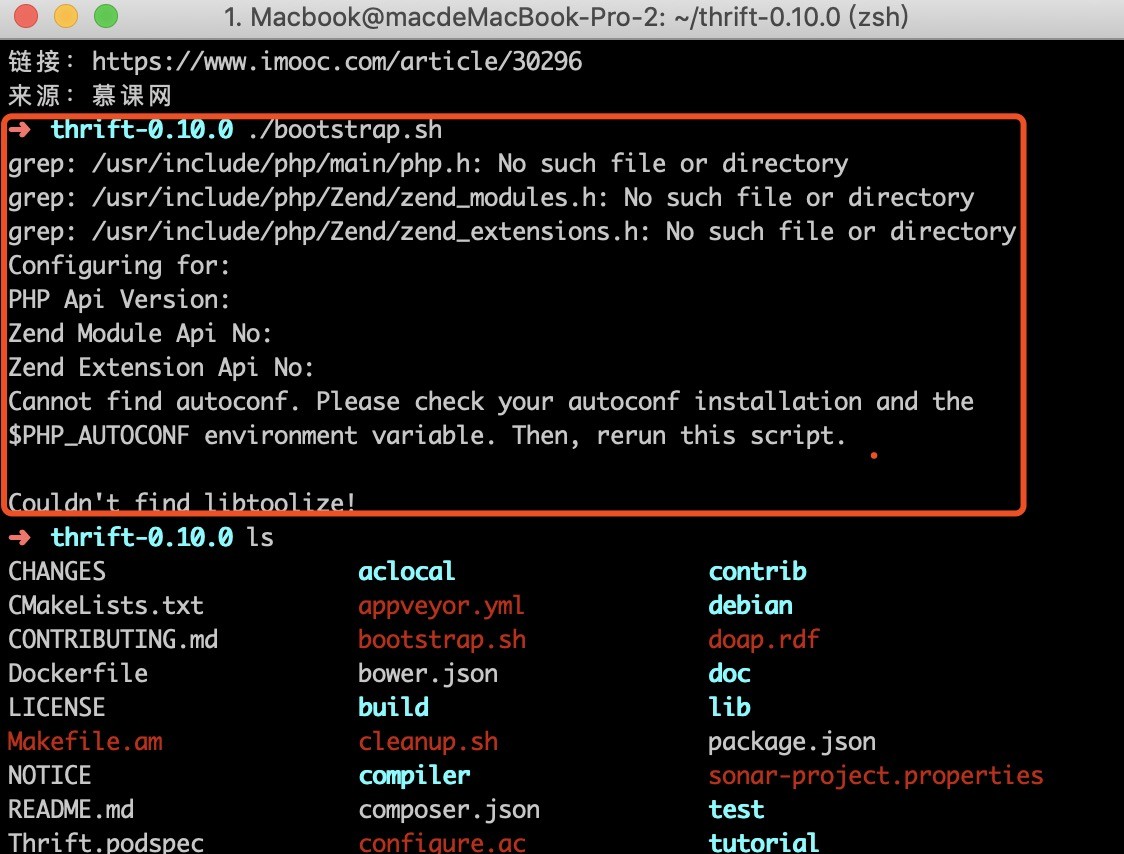Click the zend_modules.h error line

pos(491,197)
